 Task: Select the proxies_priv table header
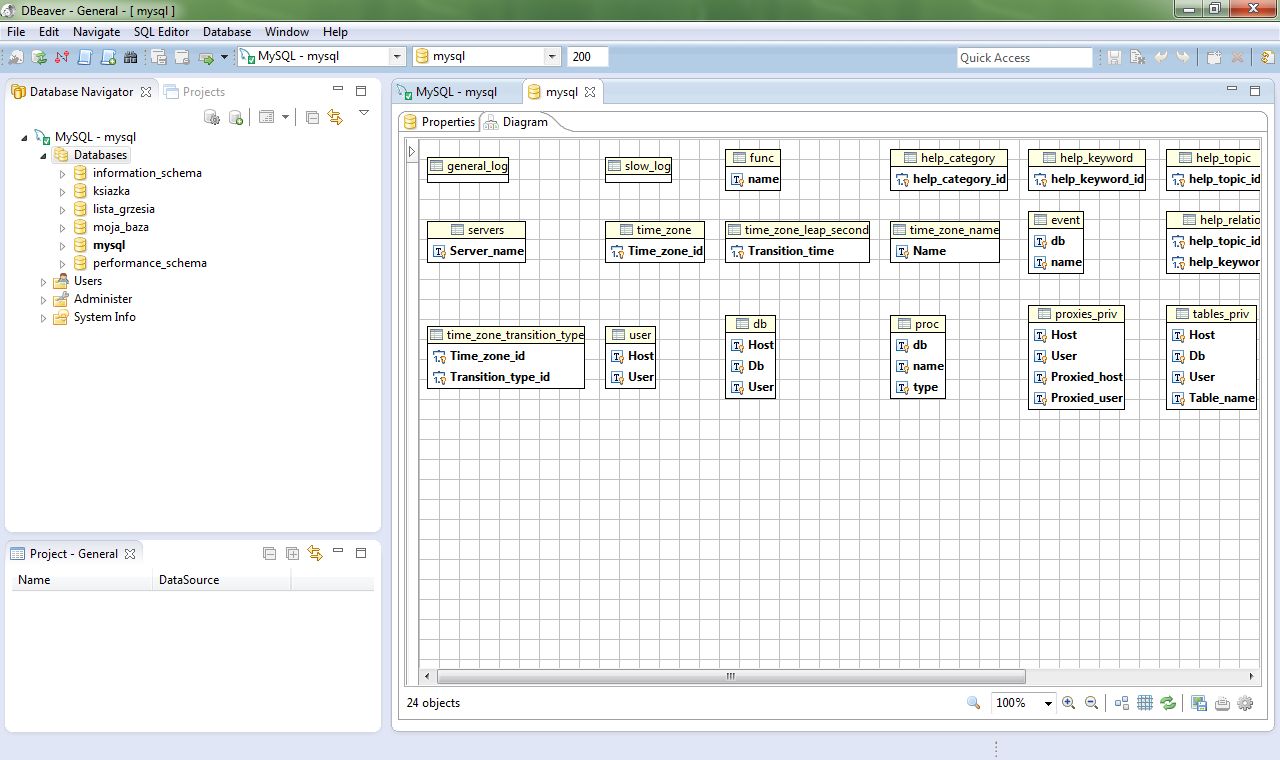(1076, 314)
